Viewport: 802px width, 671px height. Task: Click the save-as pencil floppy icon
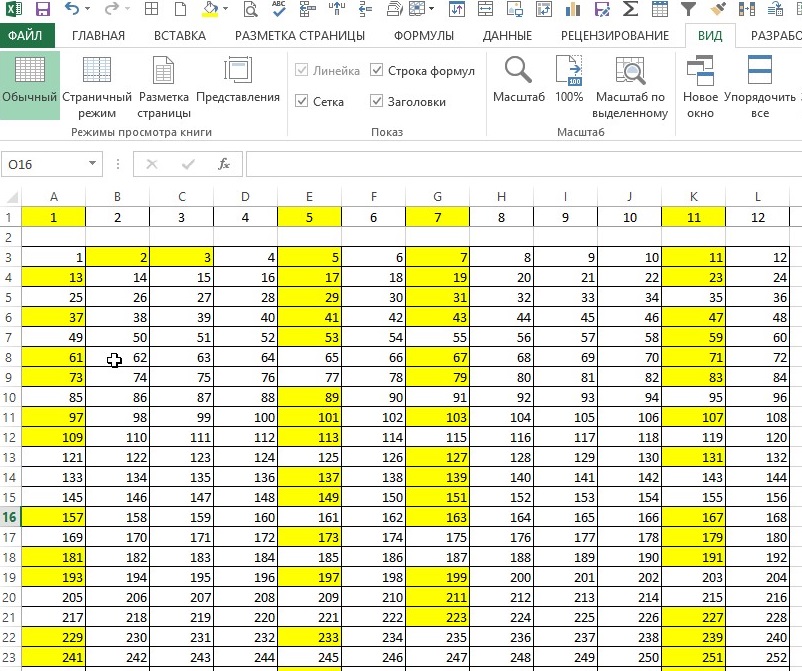click(602, 9)
